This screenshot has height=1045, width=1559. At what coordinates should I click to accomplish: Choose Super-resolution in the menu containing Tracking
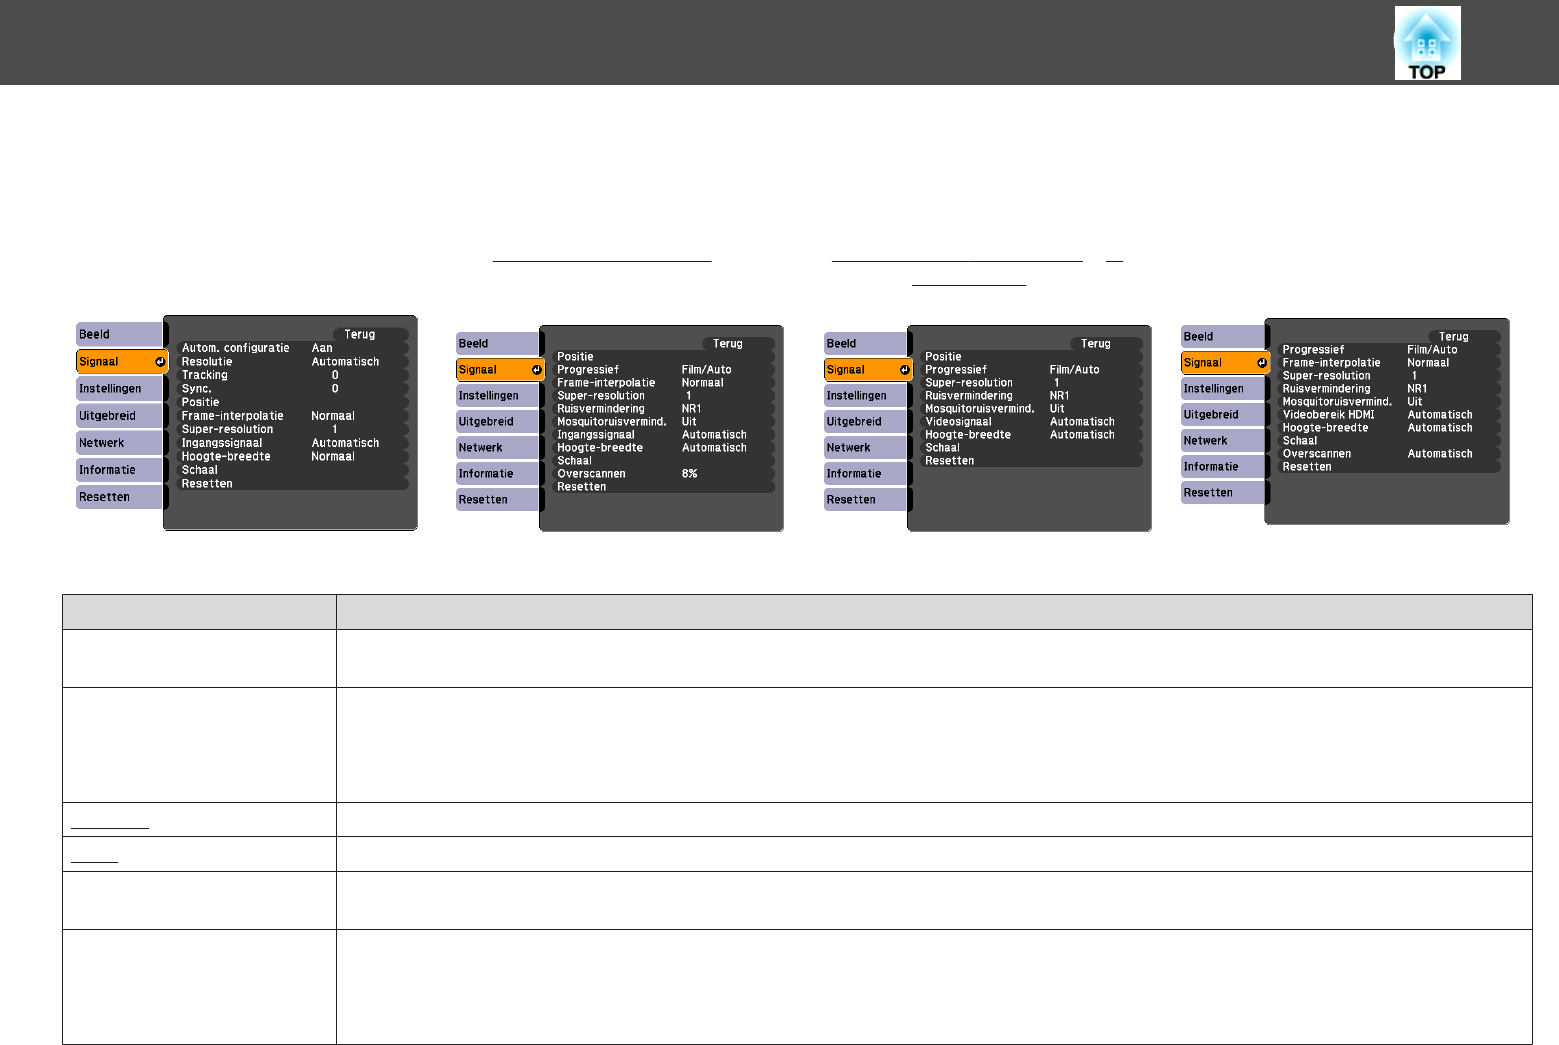click(292, 429)
